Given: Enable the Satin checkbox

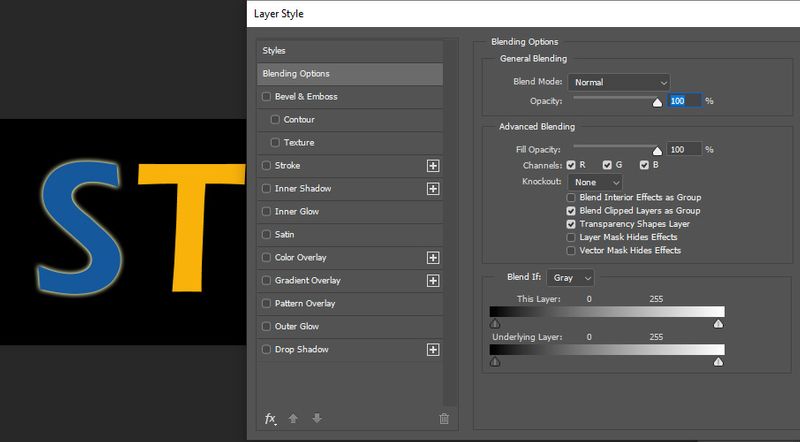Looking at the screenshot, I should click(x=266, y=234).
